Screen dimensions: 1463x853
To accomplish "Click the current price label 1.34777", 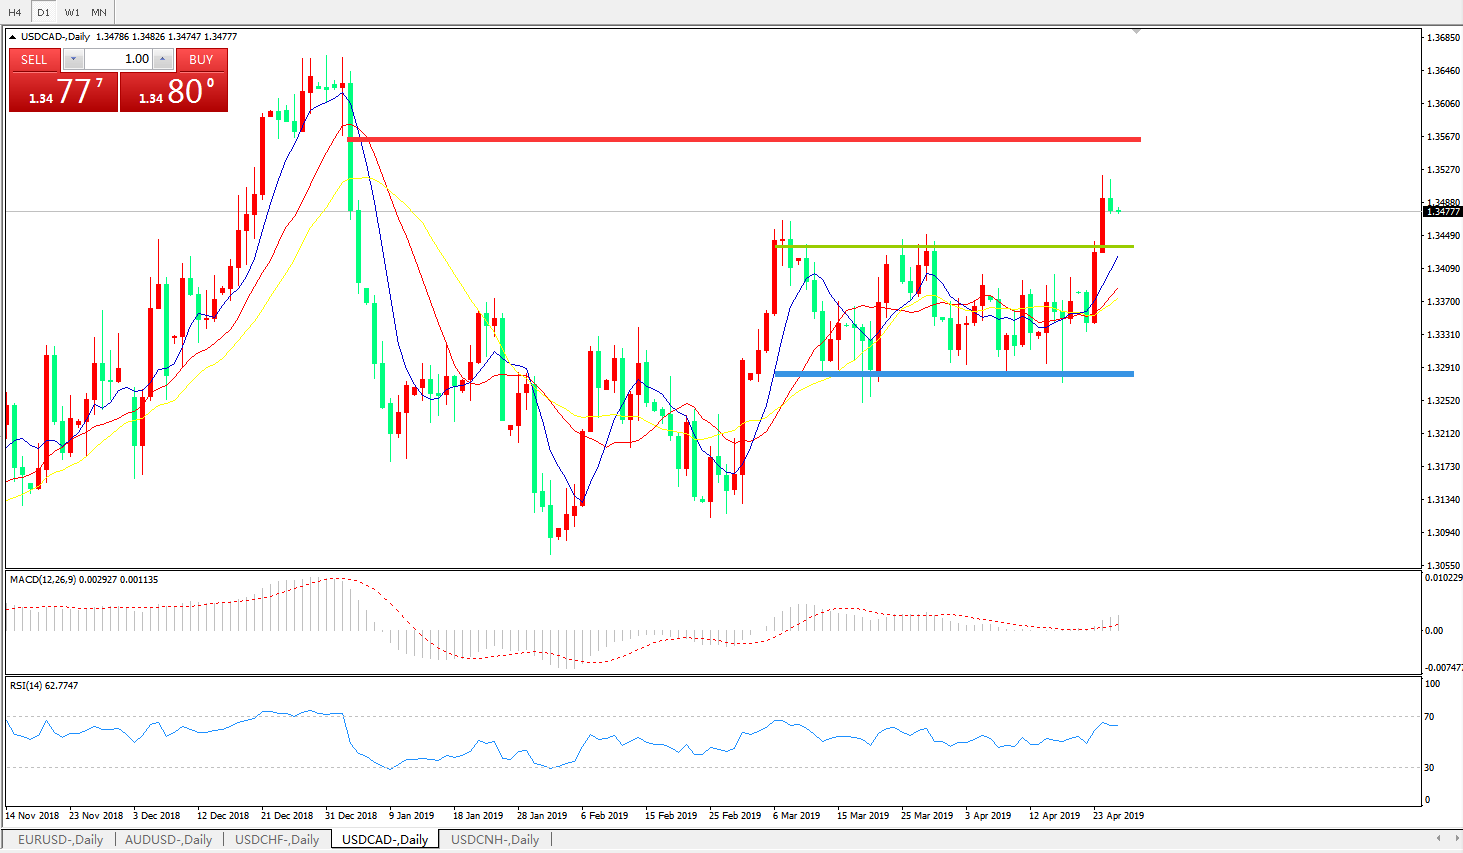I will click(1442, 211).
